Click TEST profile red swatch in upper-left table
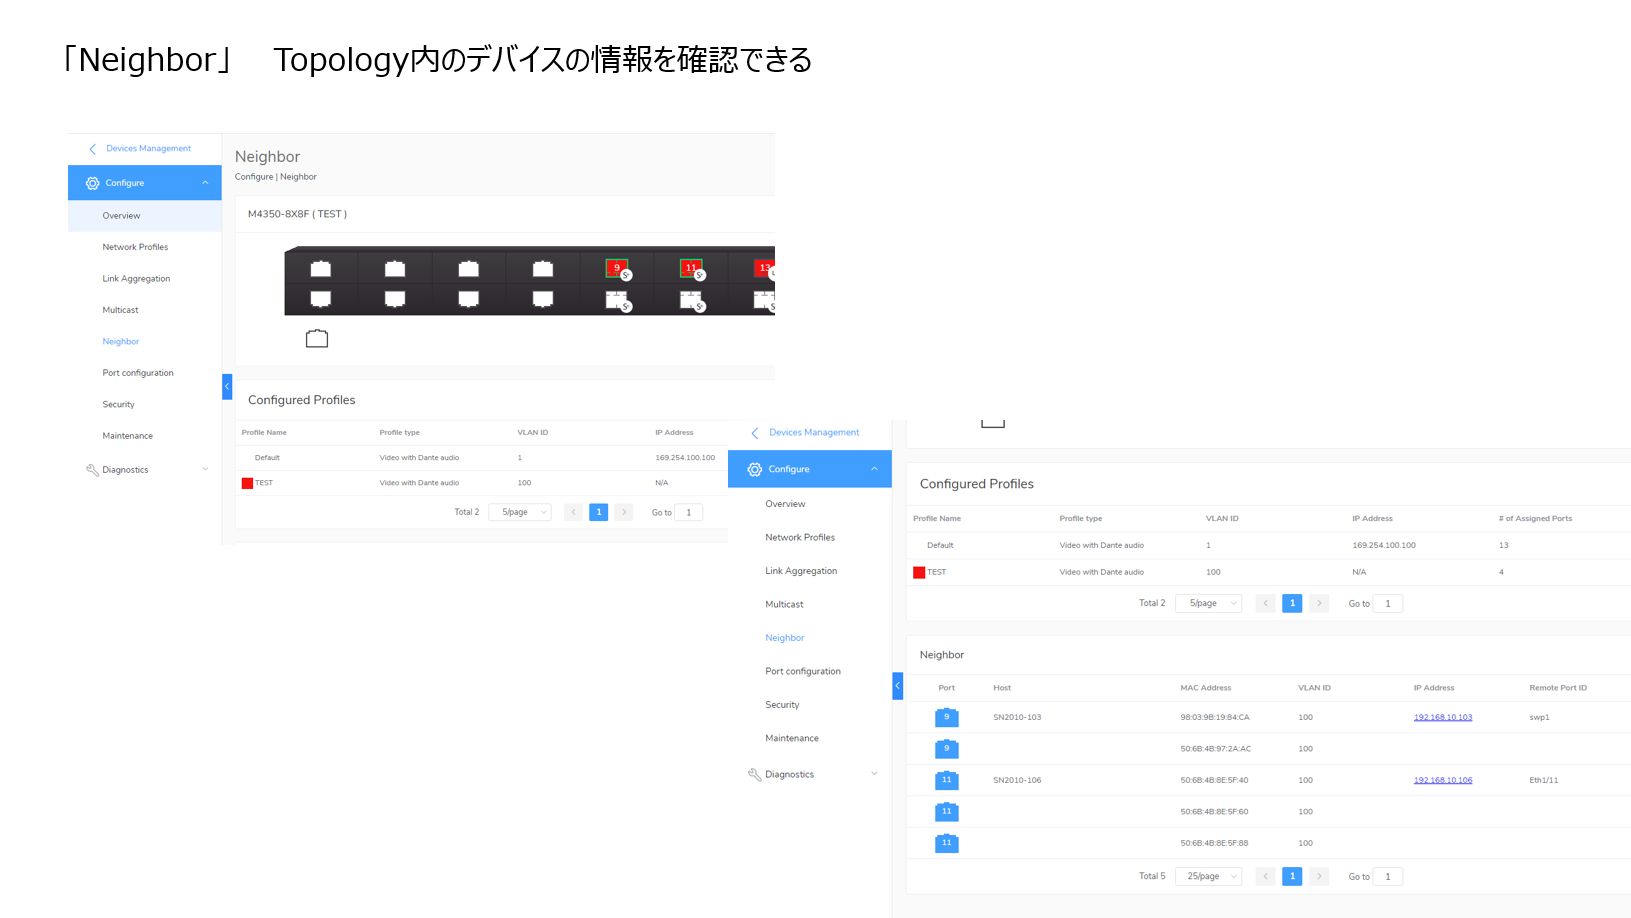Image resolution: width=1631 pixels, height=918 pixels. tap(247, 483)
